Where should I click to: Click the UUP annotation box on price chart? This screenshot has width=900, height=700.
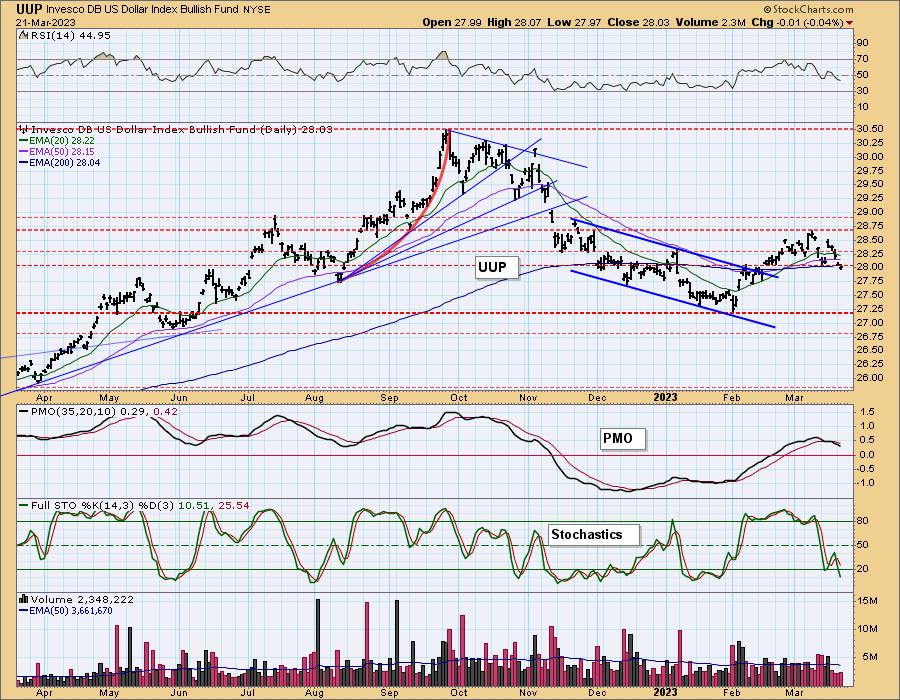tap(498, 267)
